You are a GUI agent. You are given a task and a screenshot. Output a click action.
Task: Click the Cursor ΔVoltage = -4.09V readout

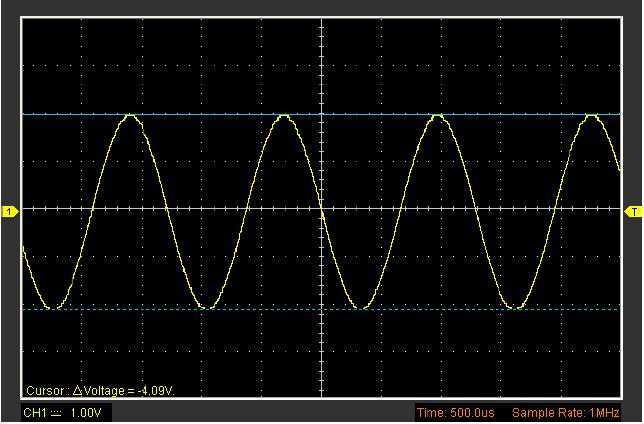click(100, 390)
